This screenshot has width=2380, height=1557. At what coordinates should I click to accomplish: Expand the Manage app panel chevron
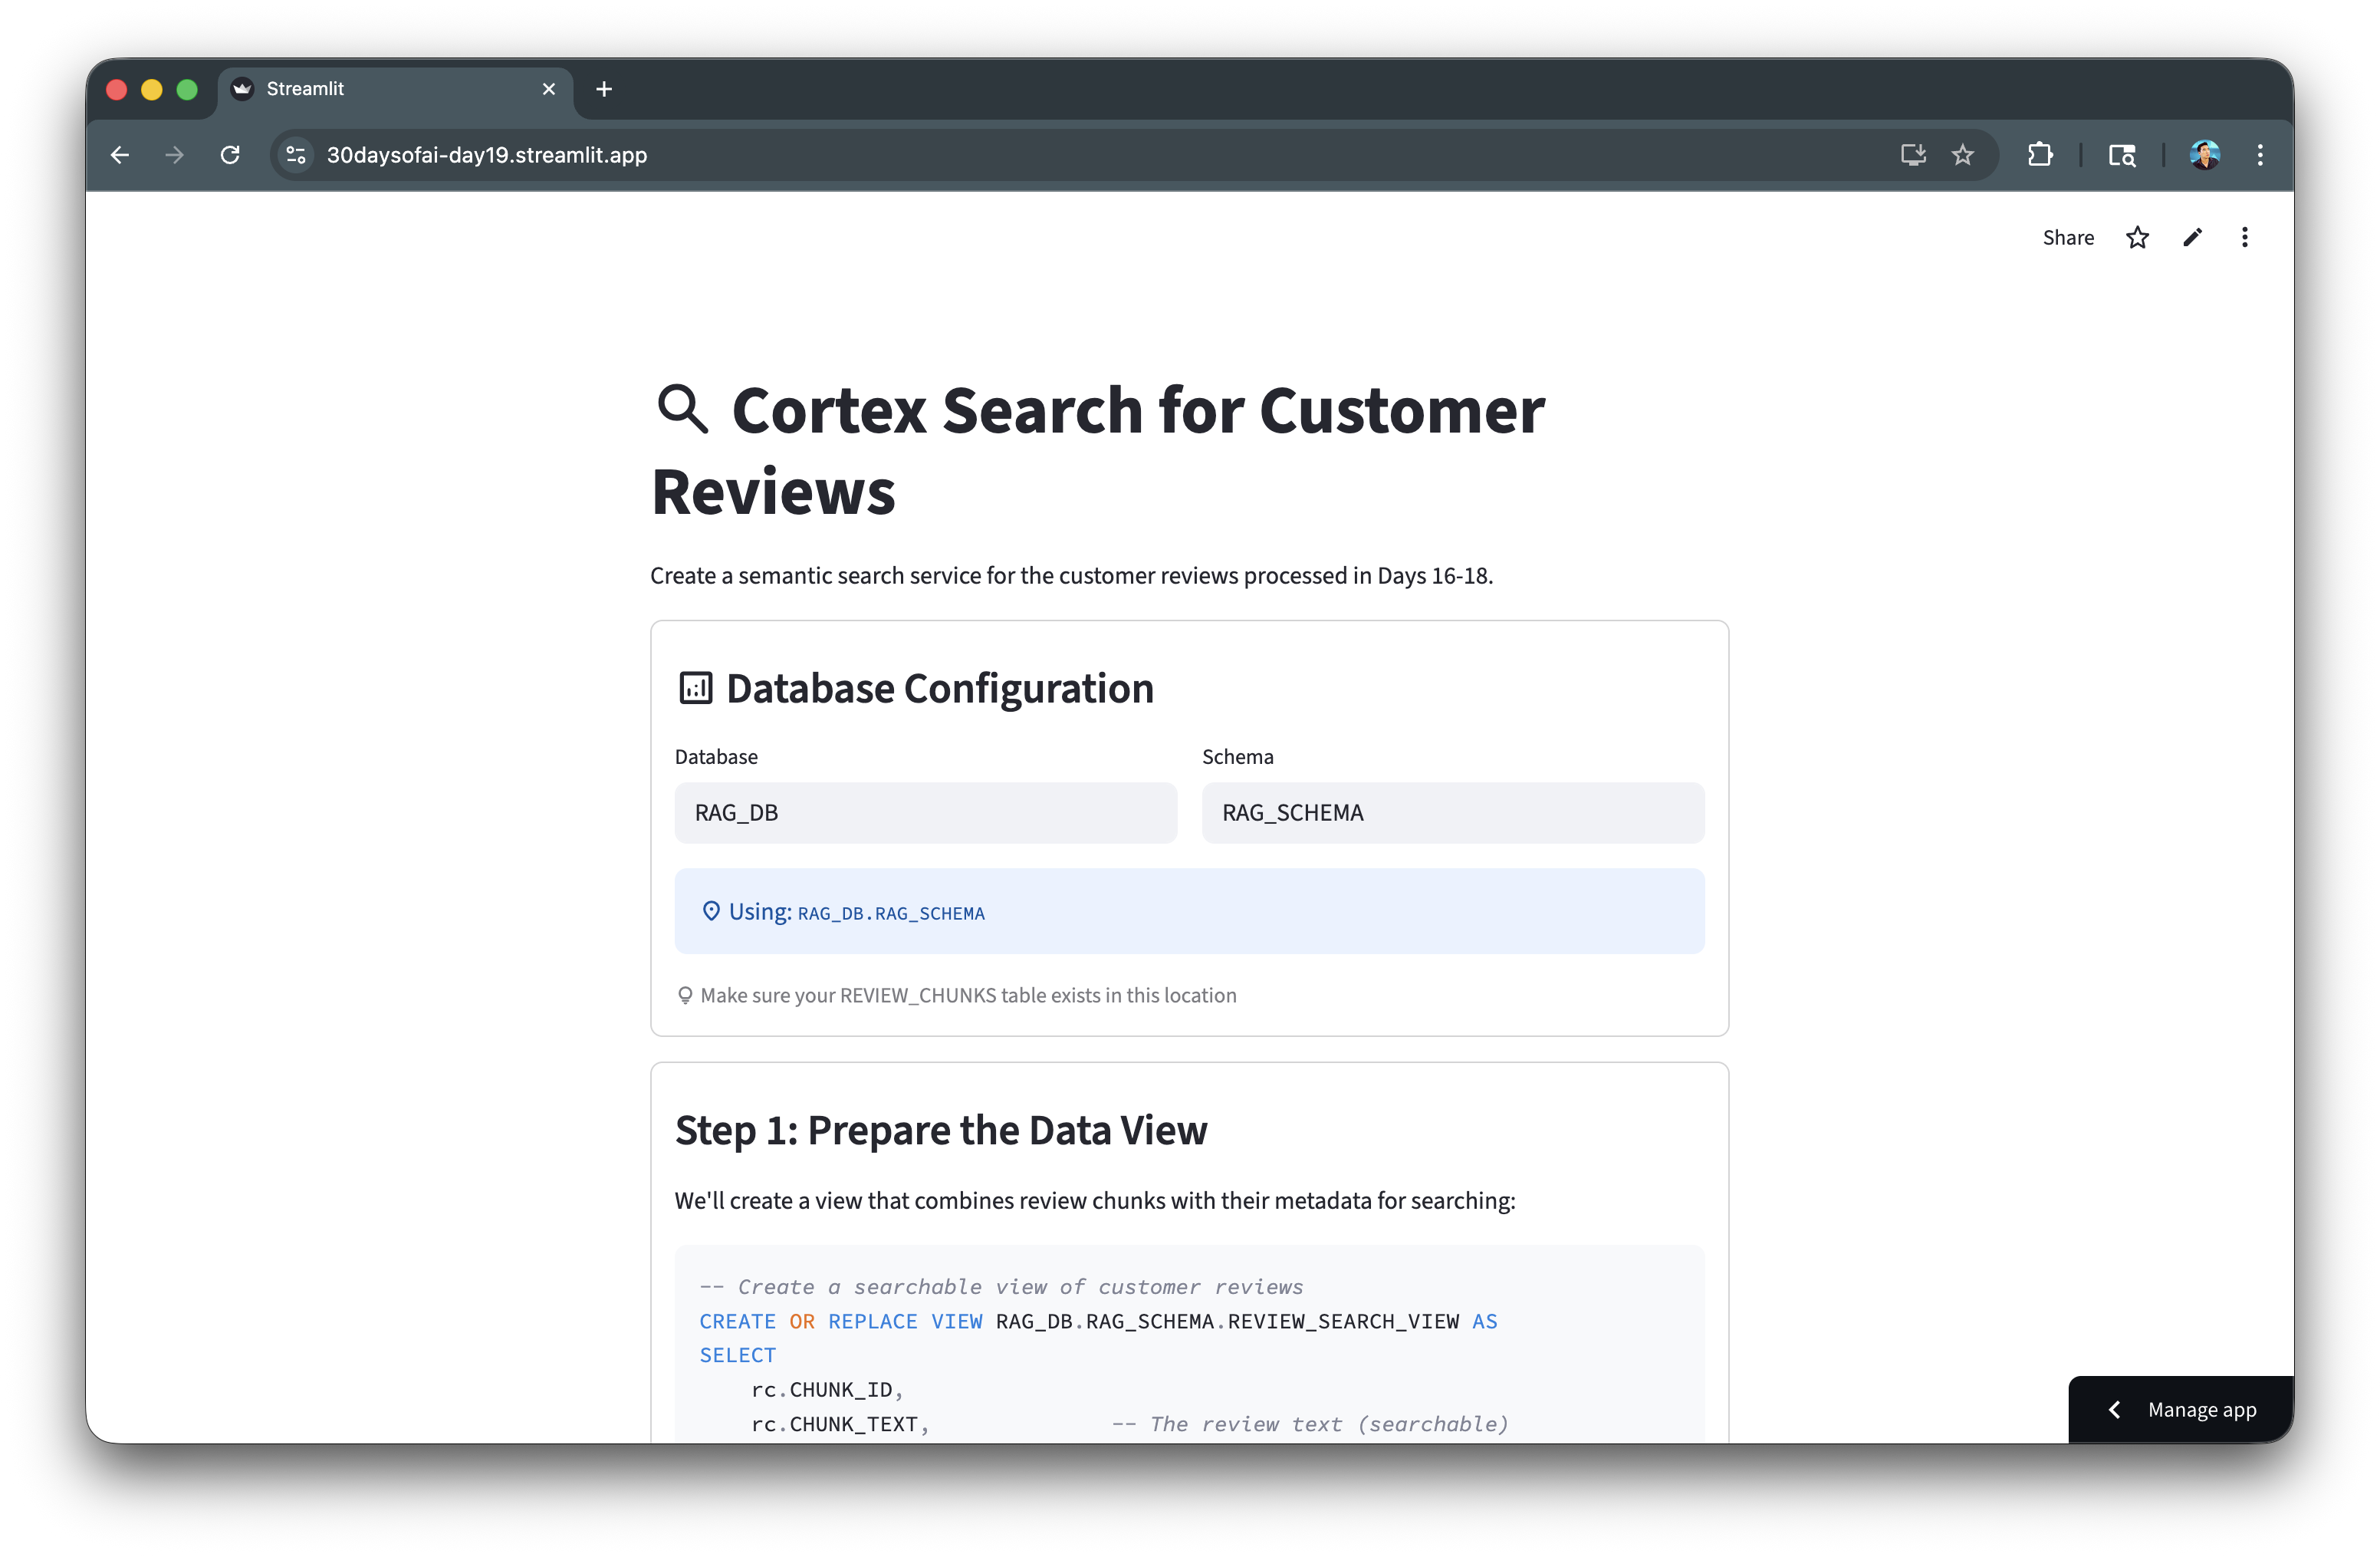tap(2115, 1410)
